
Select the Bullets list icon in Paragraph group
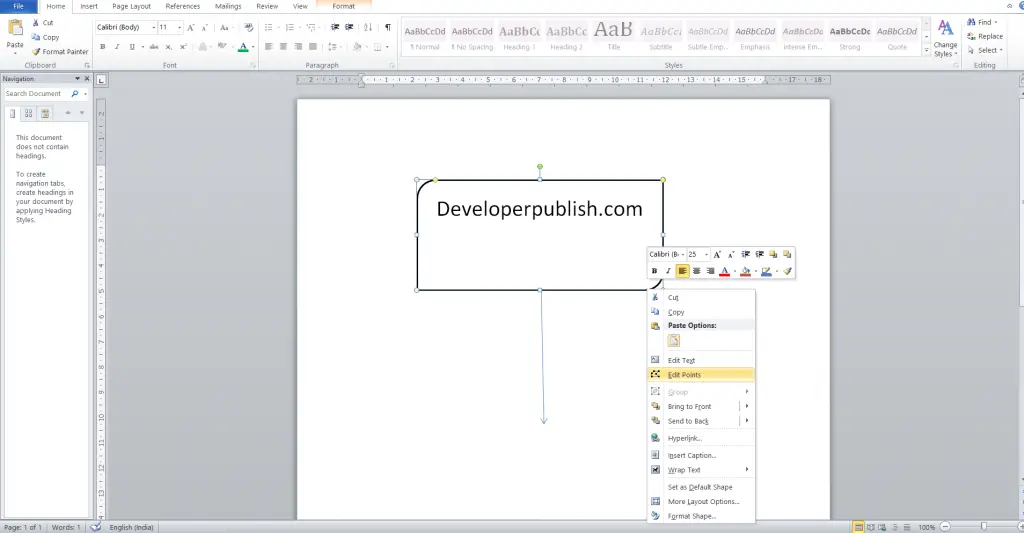click(268, 27)
